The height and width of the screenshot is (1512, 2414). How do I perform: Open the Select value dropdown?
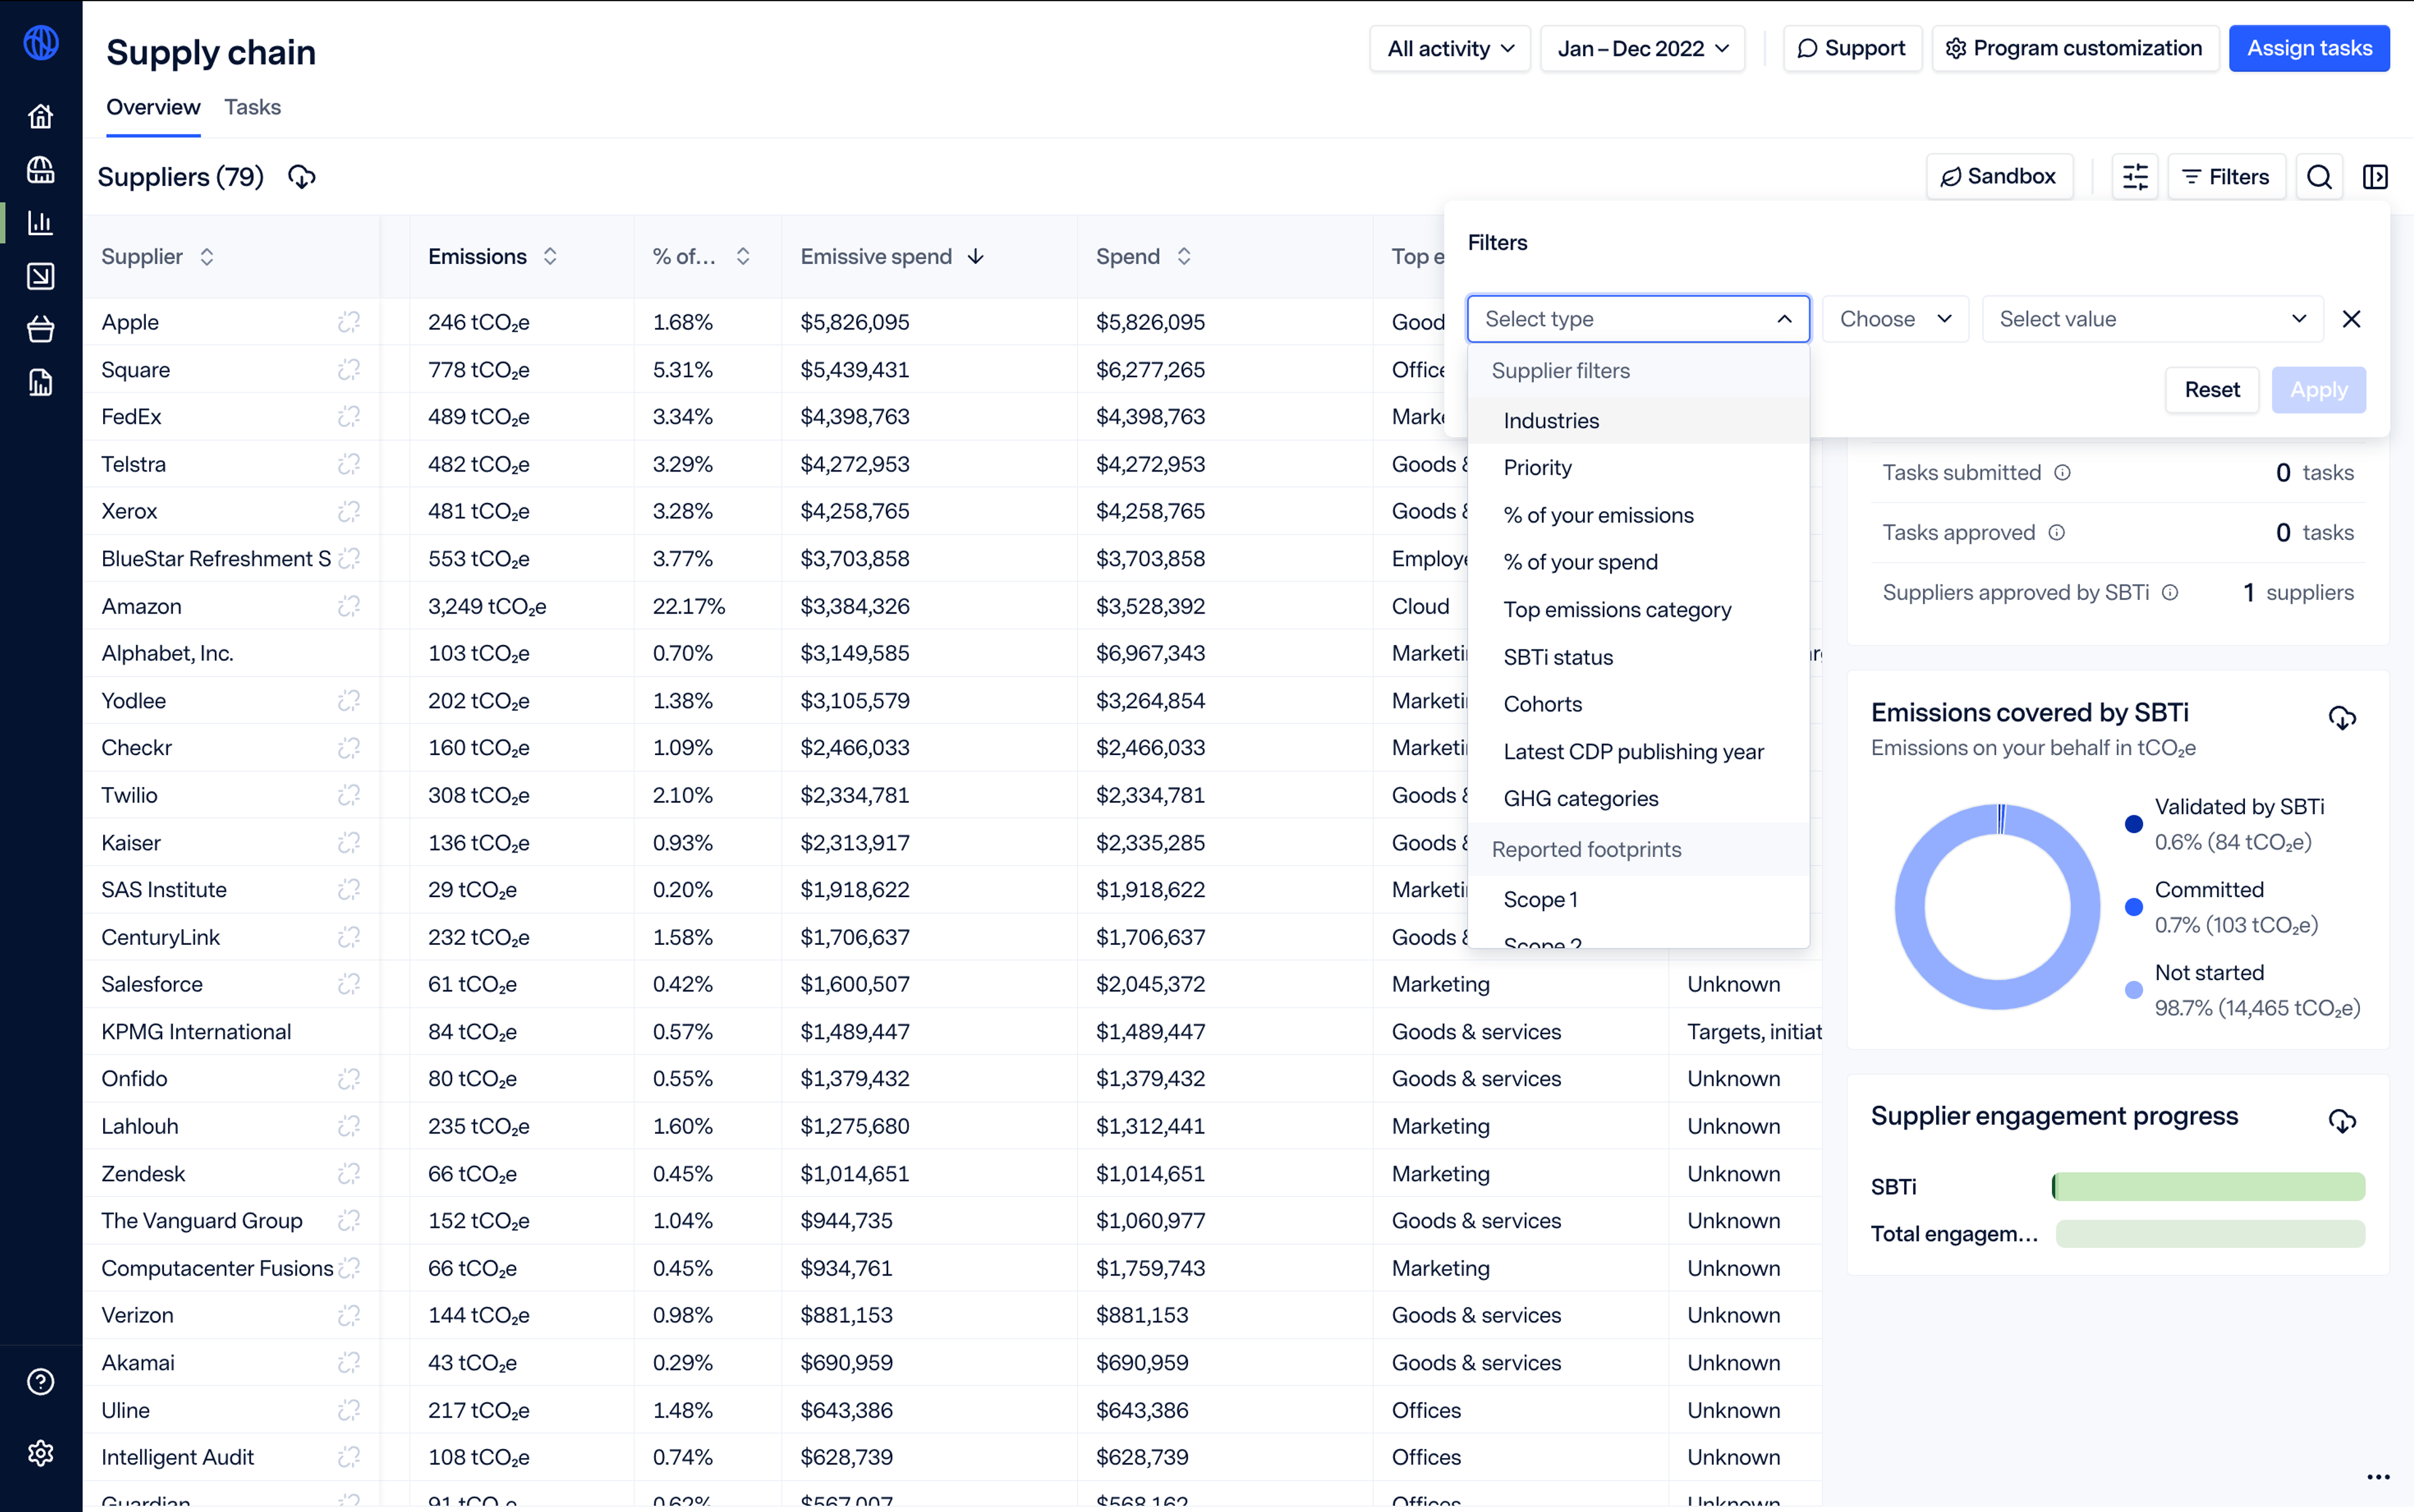pos(2151,319)
